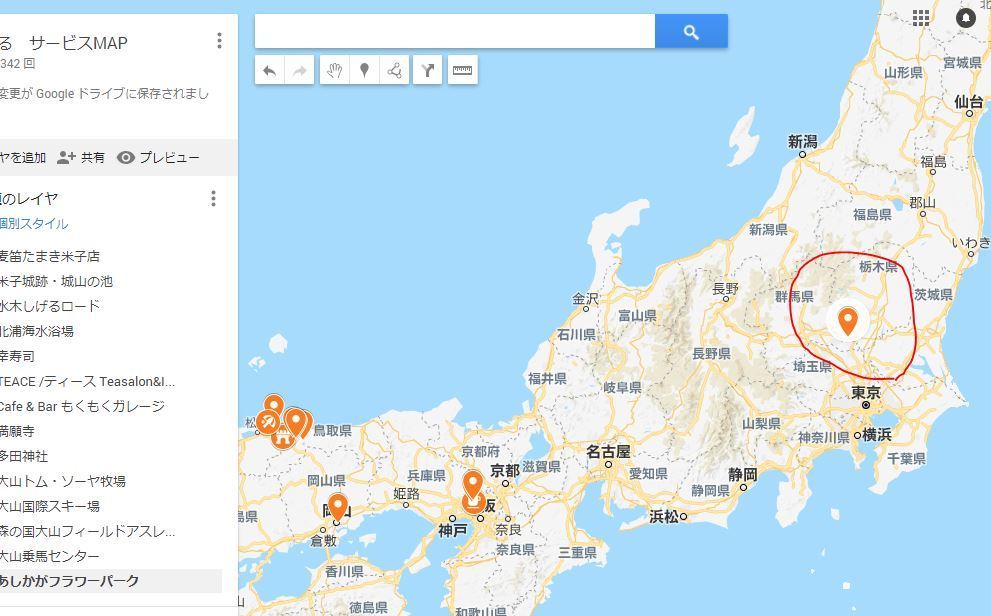This screenshot has height=616, width=991.
Task: Open layer options three-dot menu
Action: [214, 198]
